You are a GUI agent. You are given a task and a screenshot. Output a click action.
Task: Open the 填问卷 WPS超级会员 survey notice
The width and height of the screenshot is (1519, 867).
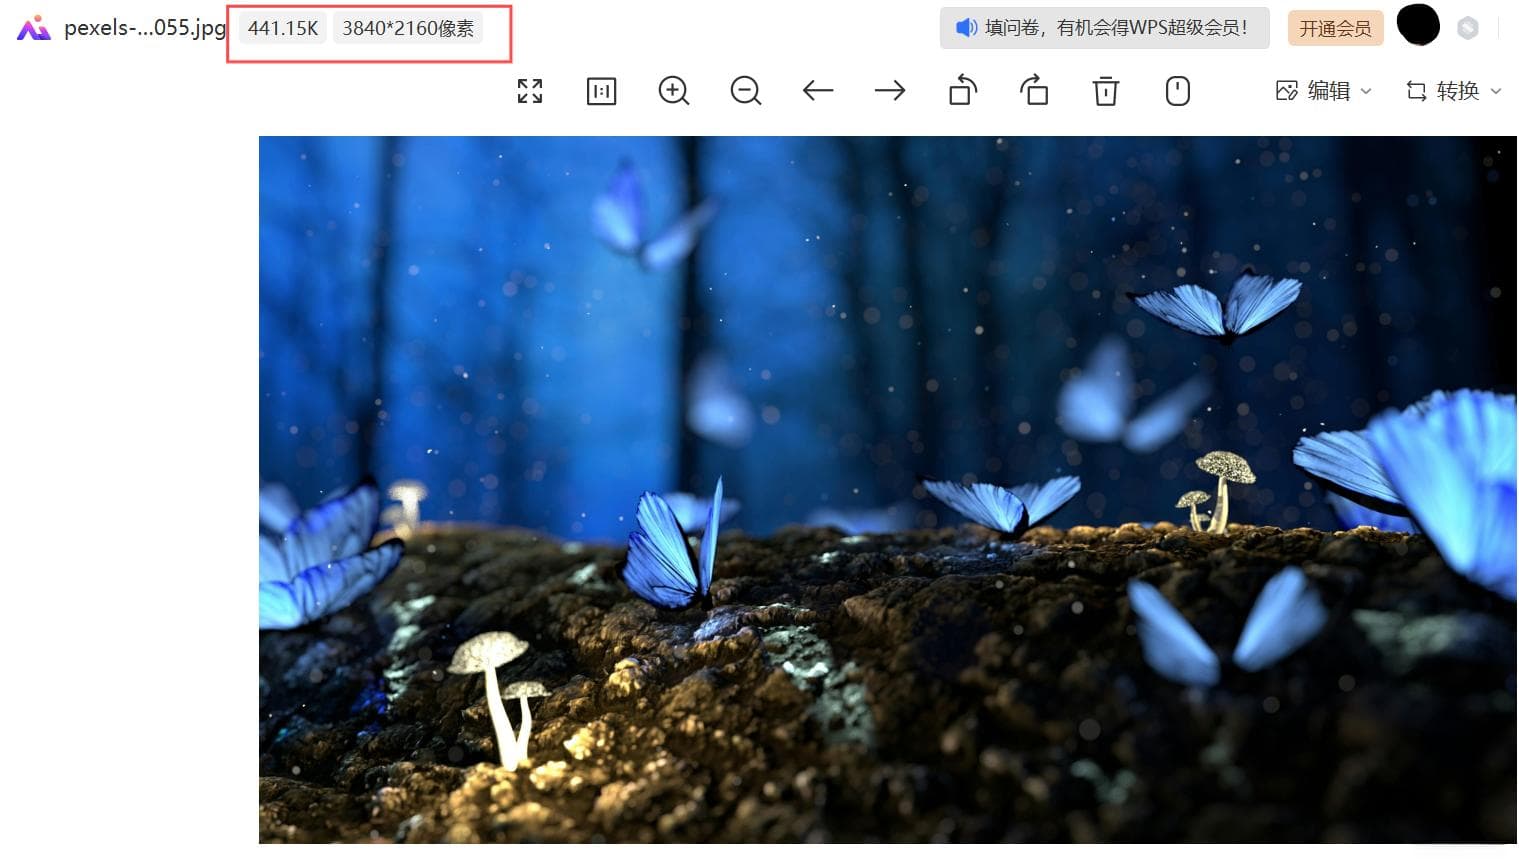coord(1104,28)
